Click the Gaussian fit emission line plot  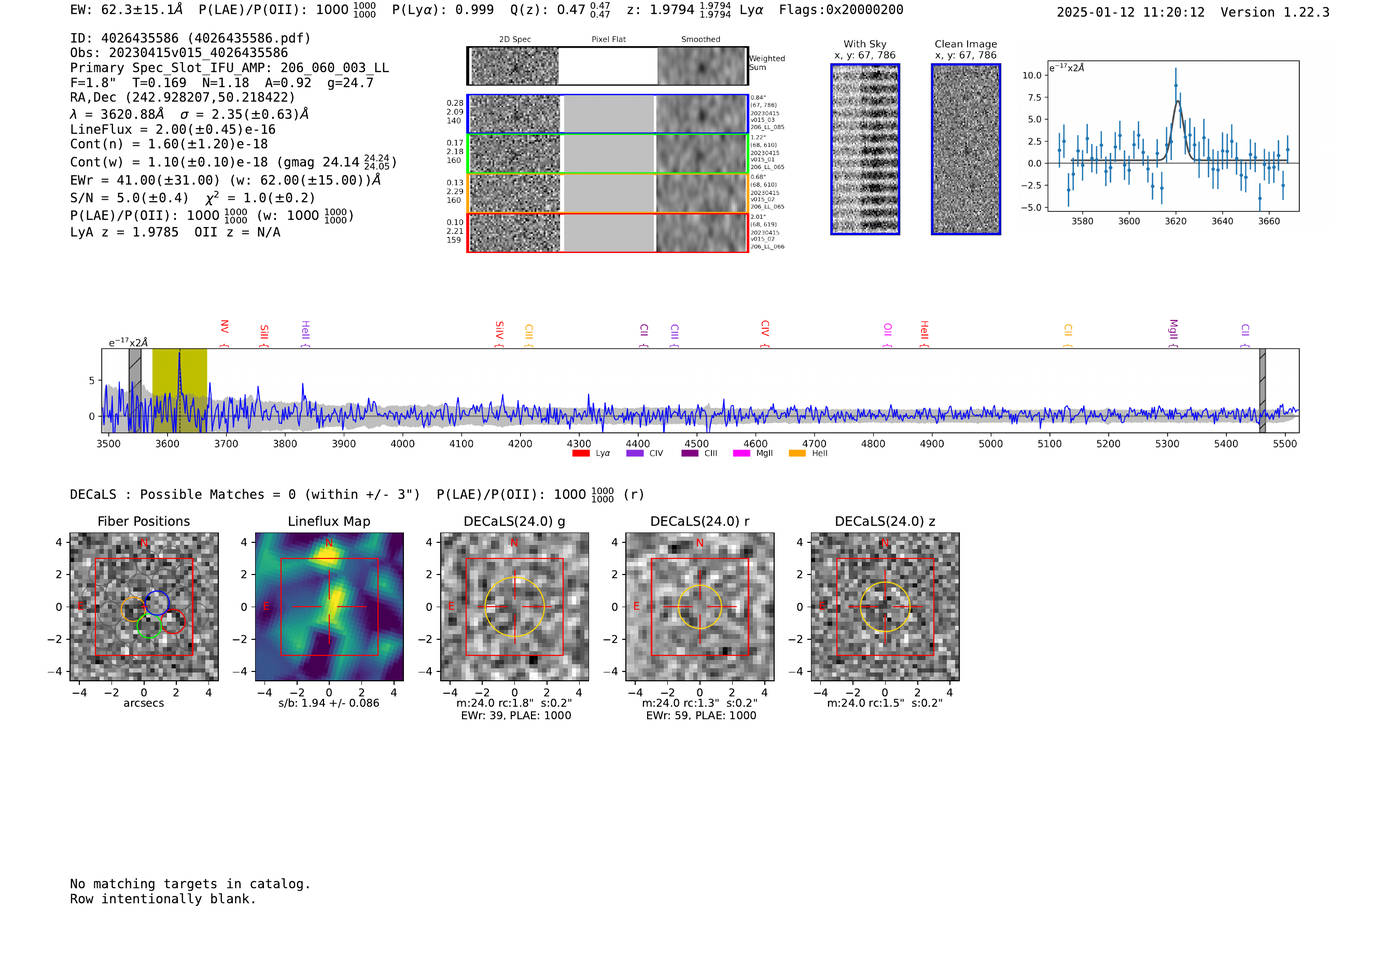pyautogui.click(x=1172, y=136)
